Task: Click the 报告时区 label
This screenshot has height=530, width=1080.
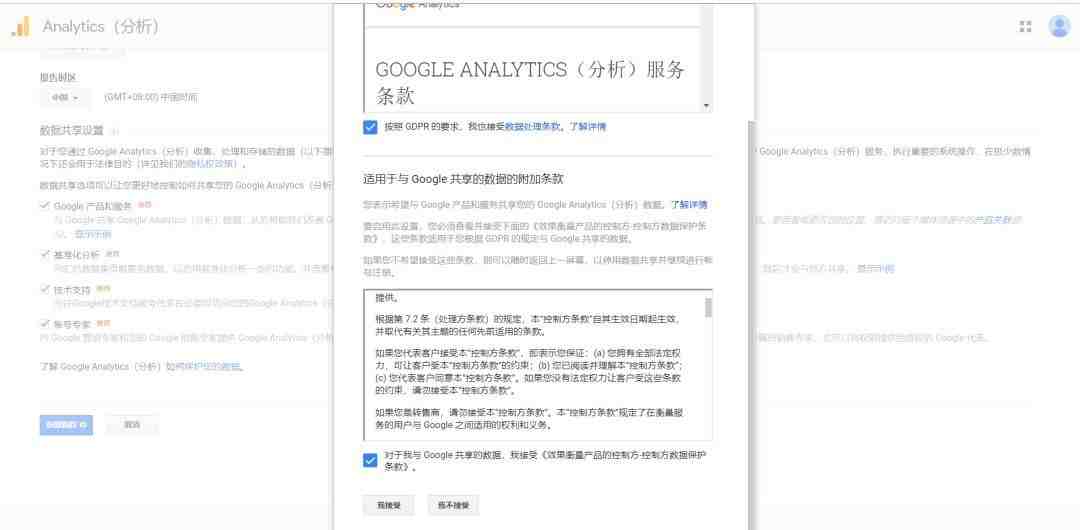Action: point(58,78)
